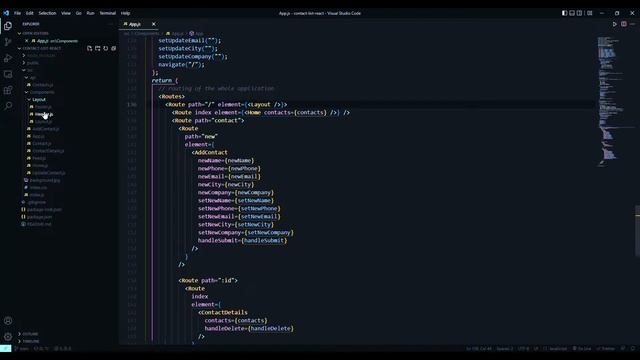This screenshot has height=360, width=640.
Task: Open the Source Control view
Action: coord(8,42)
